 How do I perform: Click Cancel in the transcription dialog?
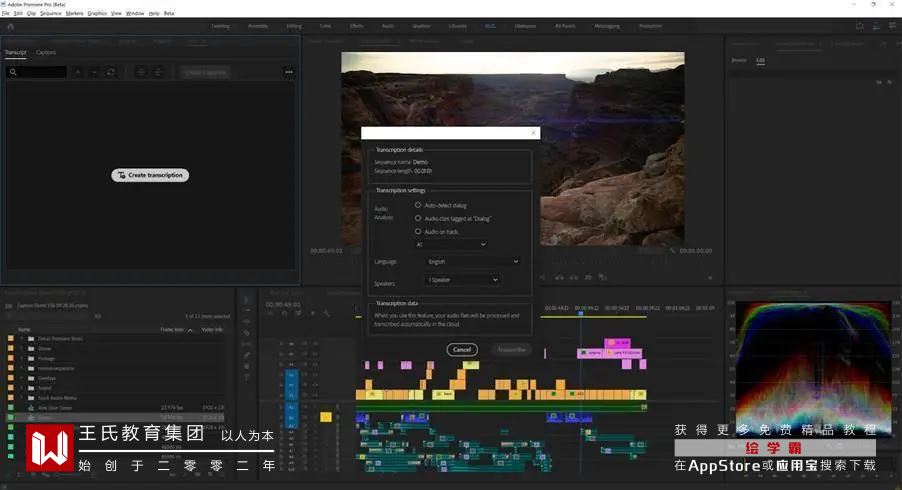pos(462,349)
